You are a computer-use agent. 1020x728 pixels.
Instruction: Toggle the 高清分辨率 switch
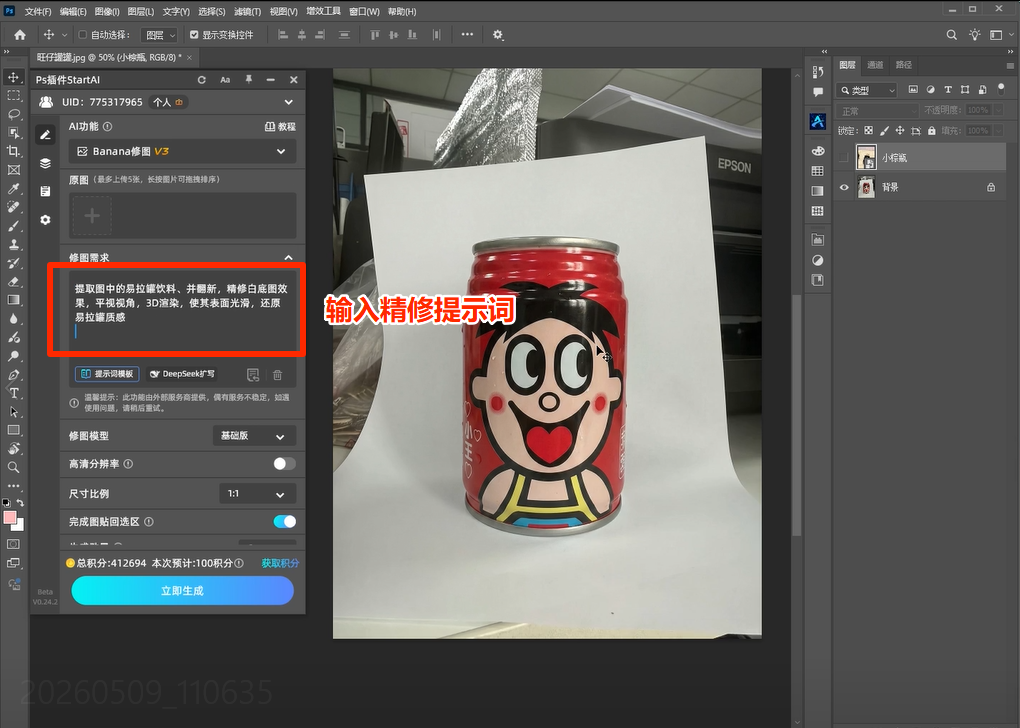point(284,464)
